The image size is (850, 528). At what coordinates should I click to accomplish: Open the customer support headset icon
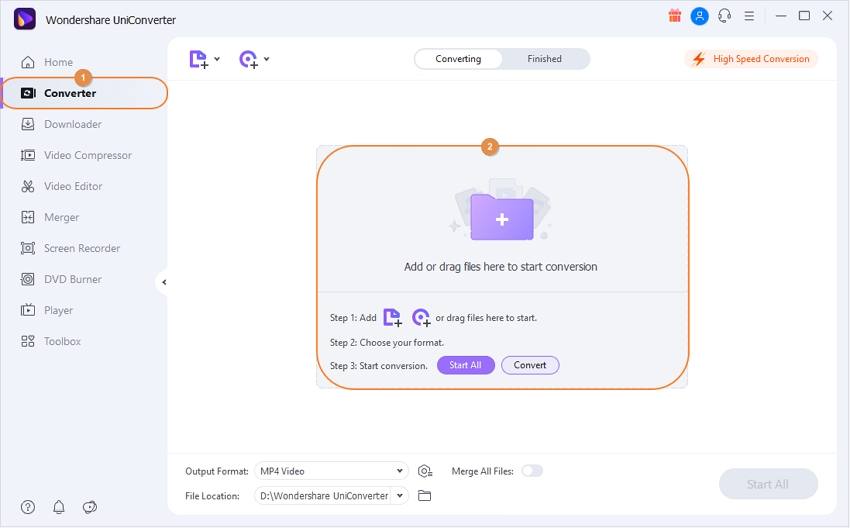tap(724, 16)
